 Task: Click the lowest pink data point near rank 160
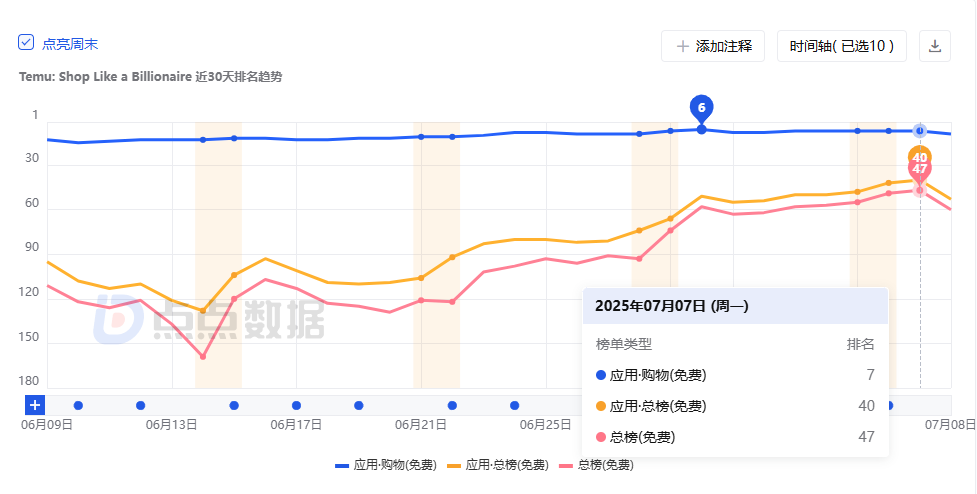pos(203,357)
